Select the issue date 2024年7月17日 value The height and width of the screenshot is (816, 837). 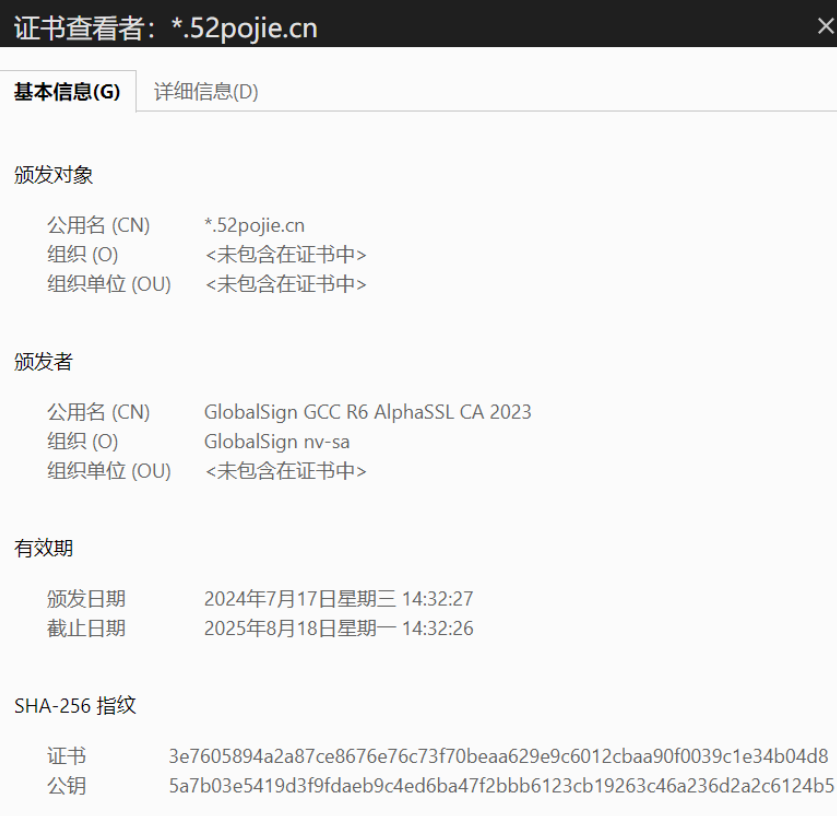pyautogui.click(x=338, y=599)
